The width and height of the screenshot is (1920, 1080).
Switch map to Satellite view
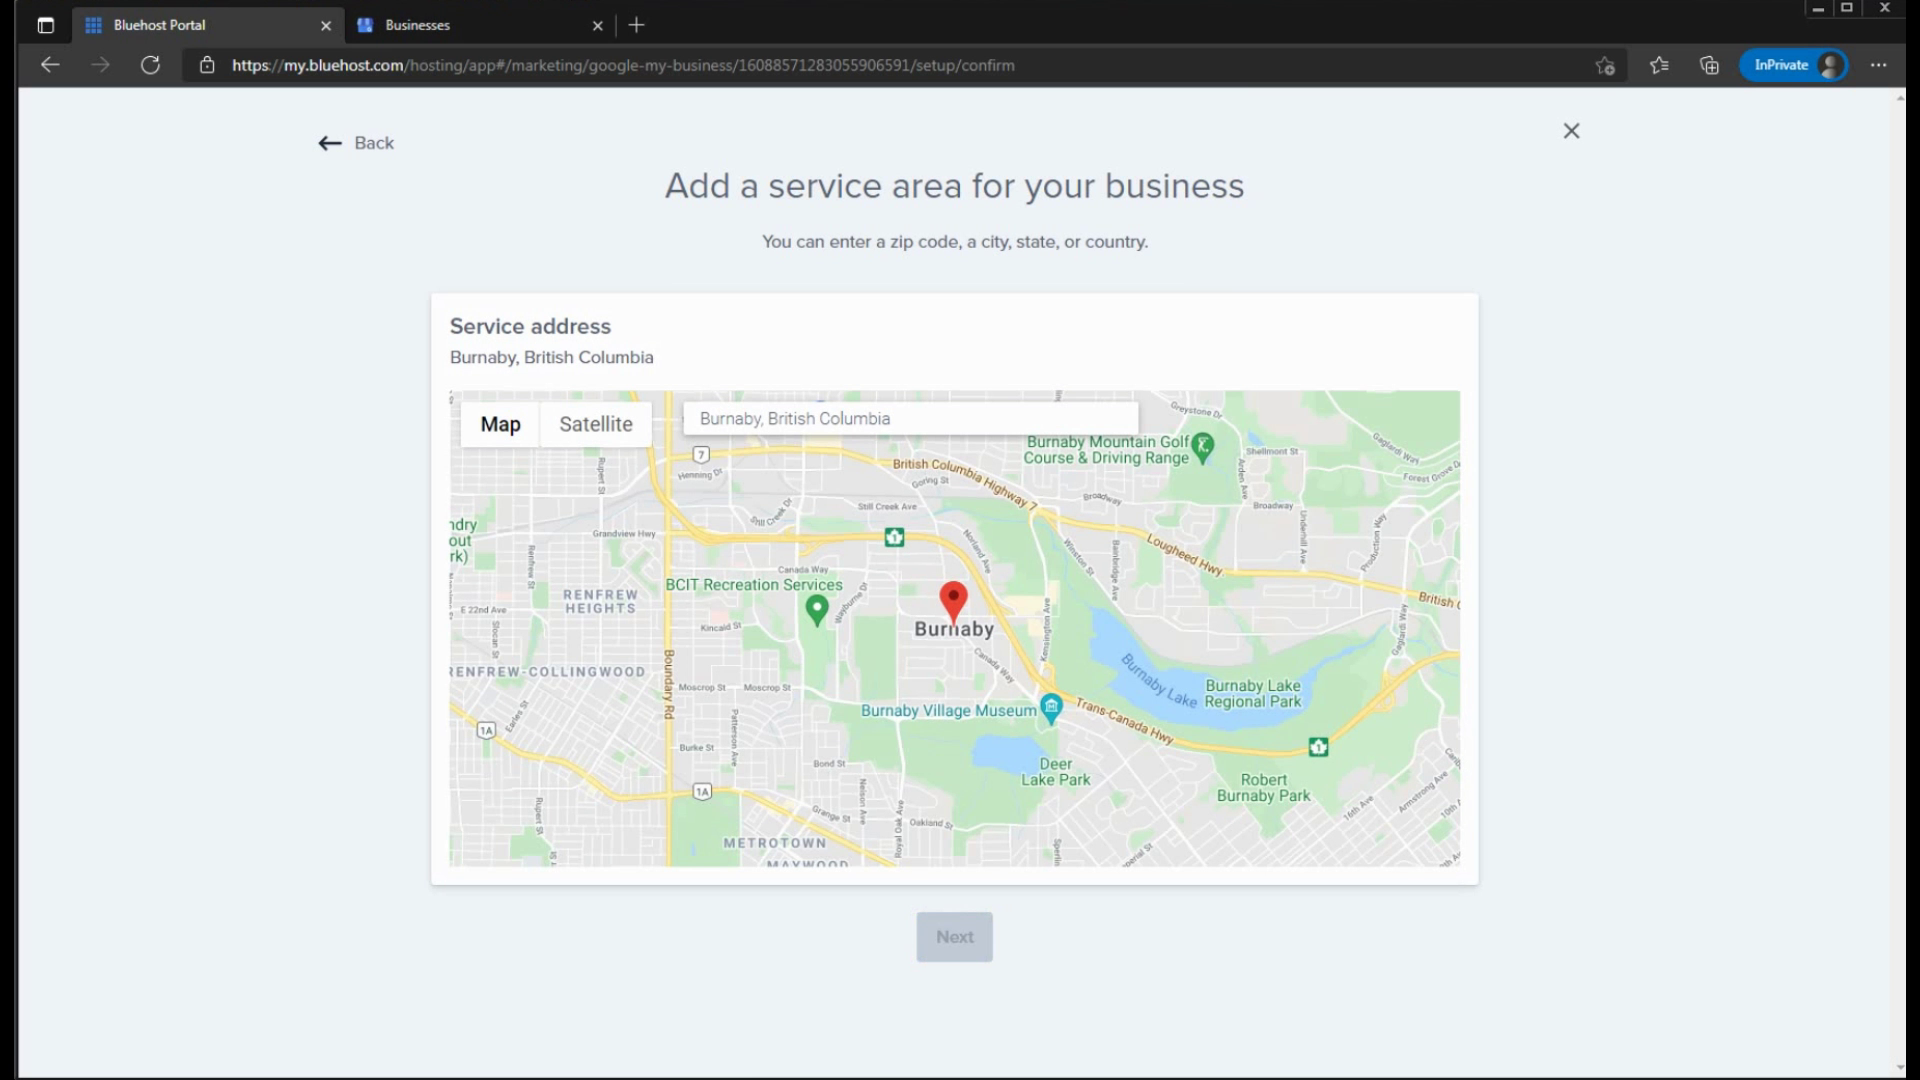coord(595,424)
